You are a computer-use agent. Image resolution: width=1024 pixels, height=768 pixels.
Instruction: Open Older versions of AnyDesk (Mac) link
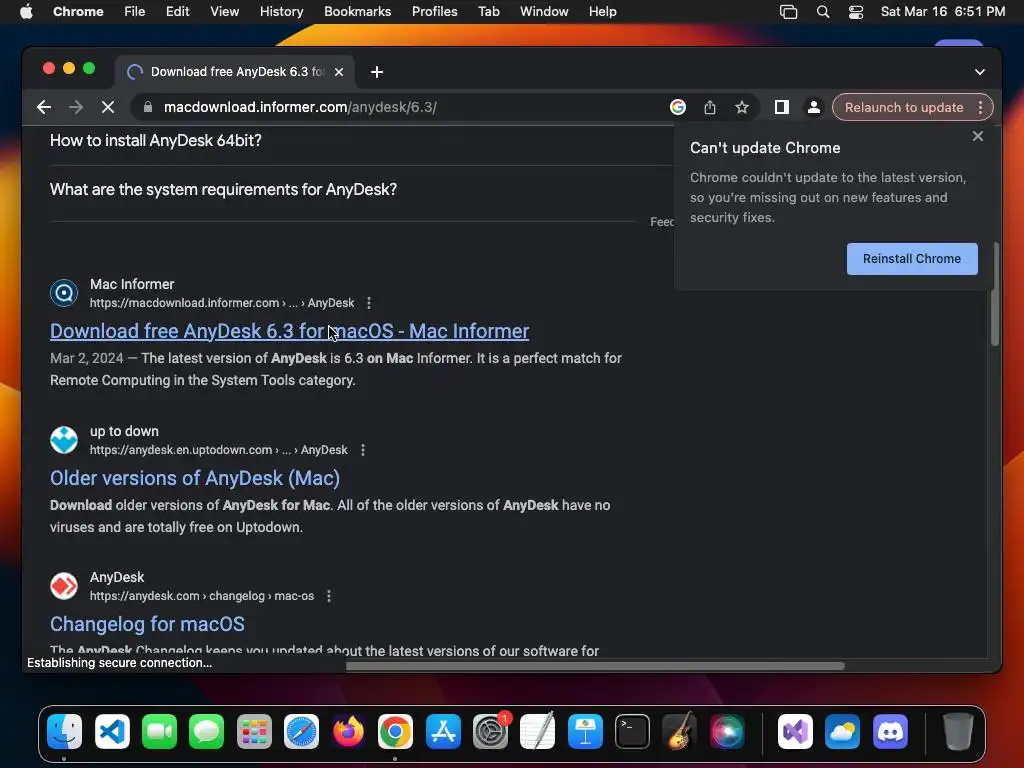tap(195, 478)
